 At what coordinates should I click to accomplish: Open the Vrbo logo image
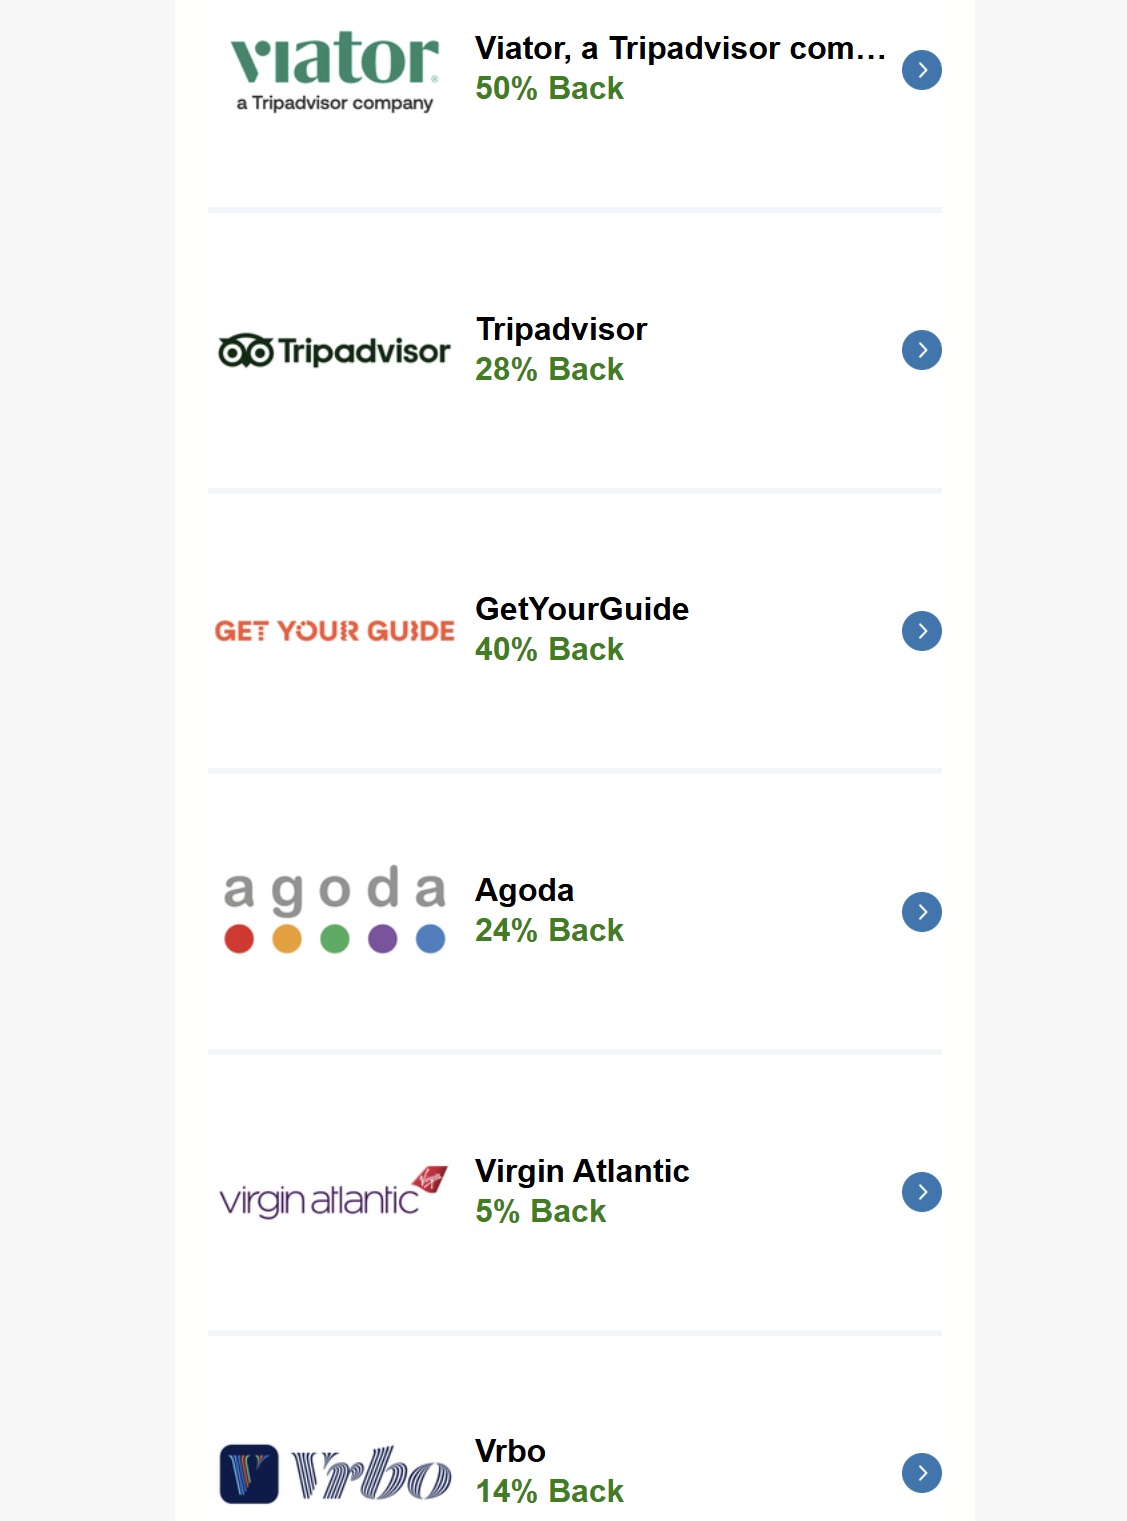(x=334, y=1473)
